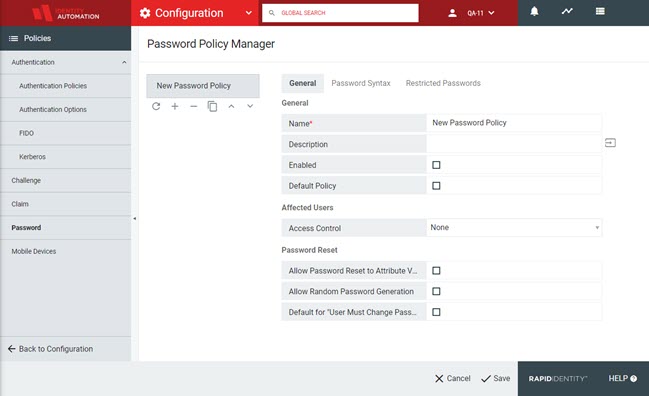
Task: Refresh the password policy list
Action: click(x=156, y=106)
